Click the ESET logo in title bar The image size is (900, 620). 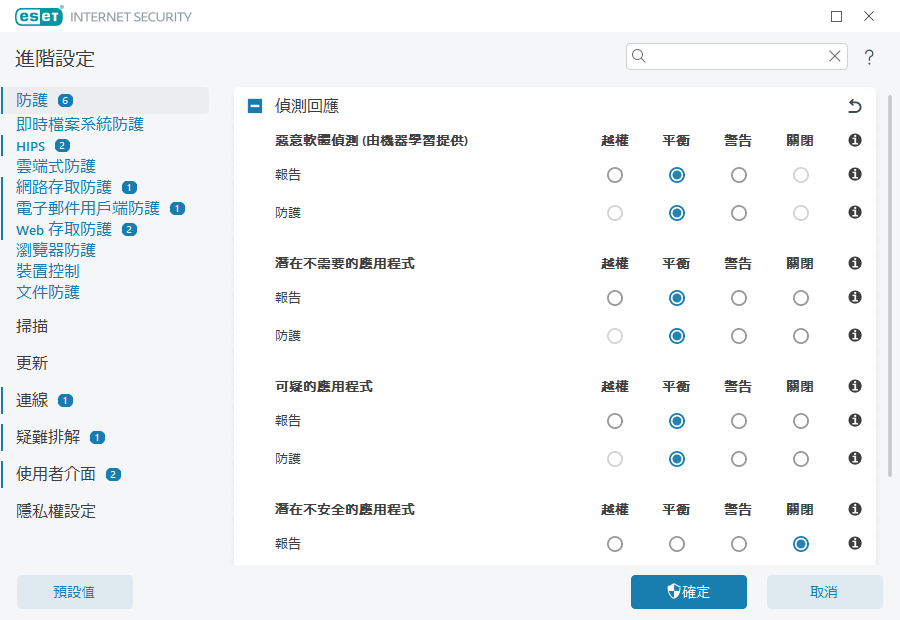coord(39,17)
